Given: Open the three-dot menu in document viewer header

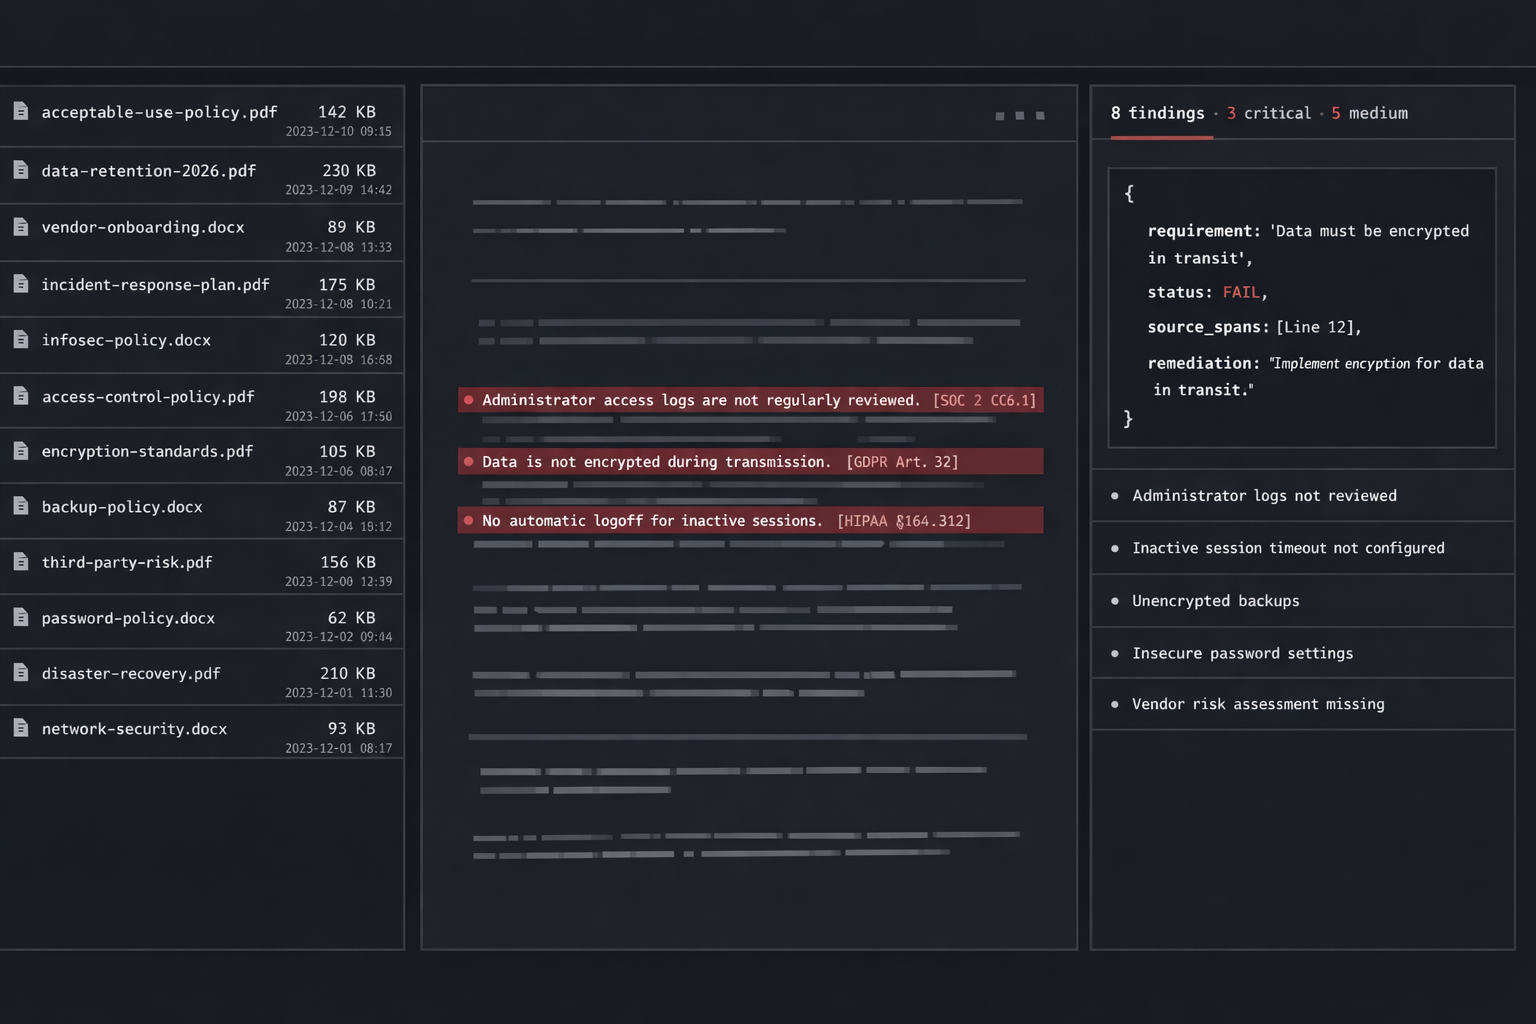Looking at the screenshot, I should point(1019,116).
